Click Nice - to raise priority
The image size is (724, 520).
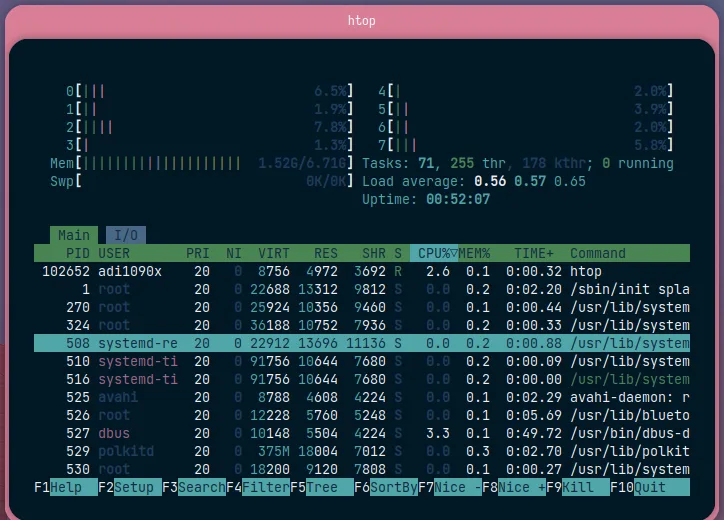pyautogui.click(x=450, y=487)
